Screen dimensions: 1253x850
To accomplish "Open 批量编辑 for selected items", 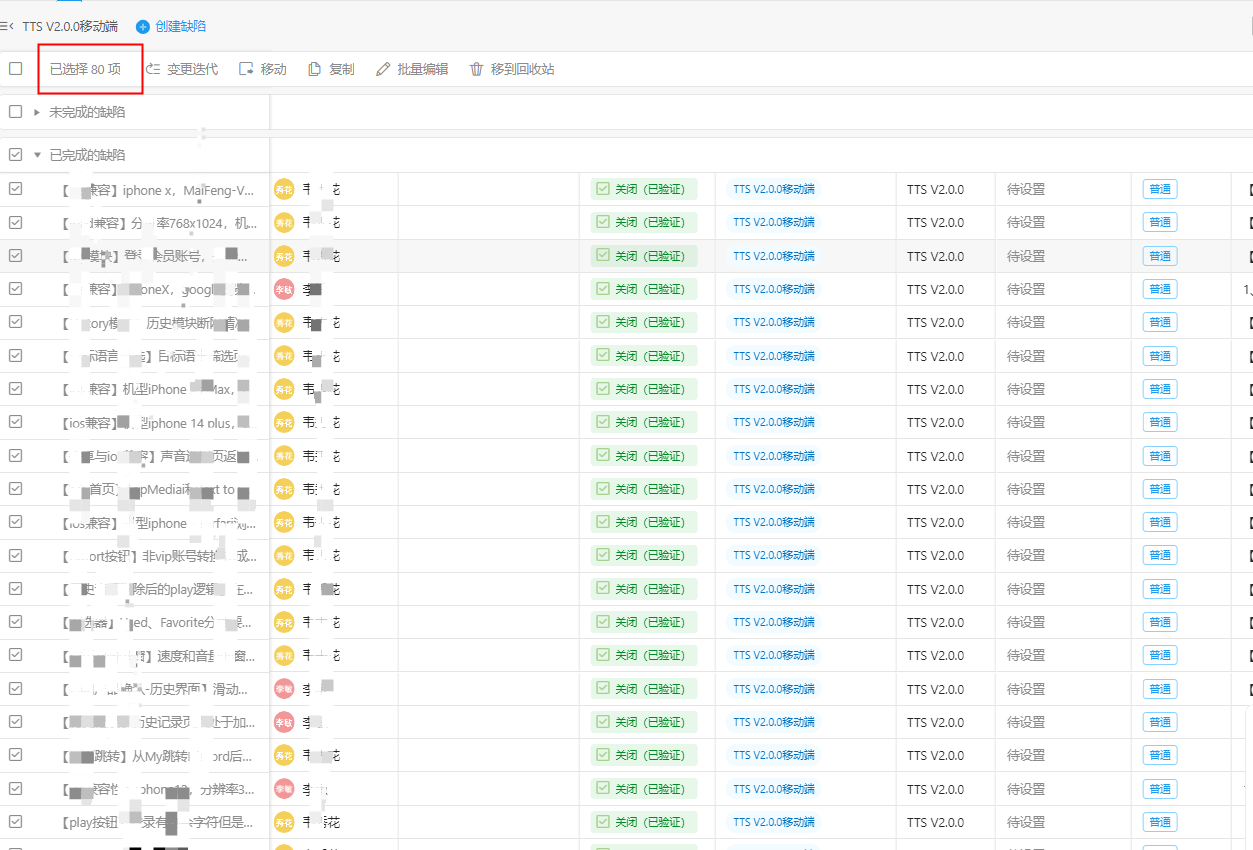I will (x=412, y=69).
